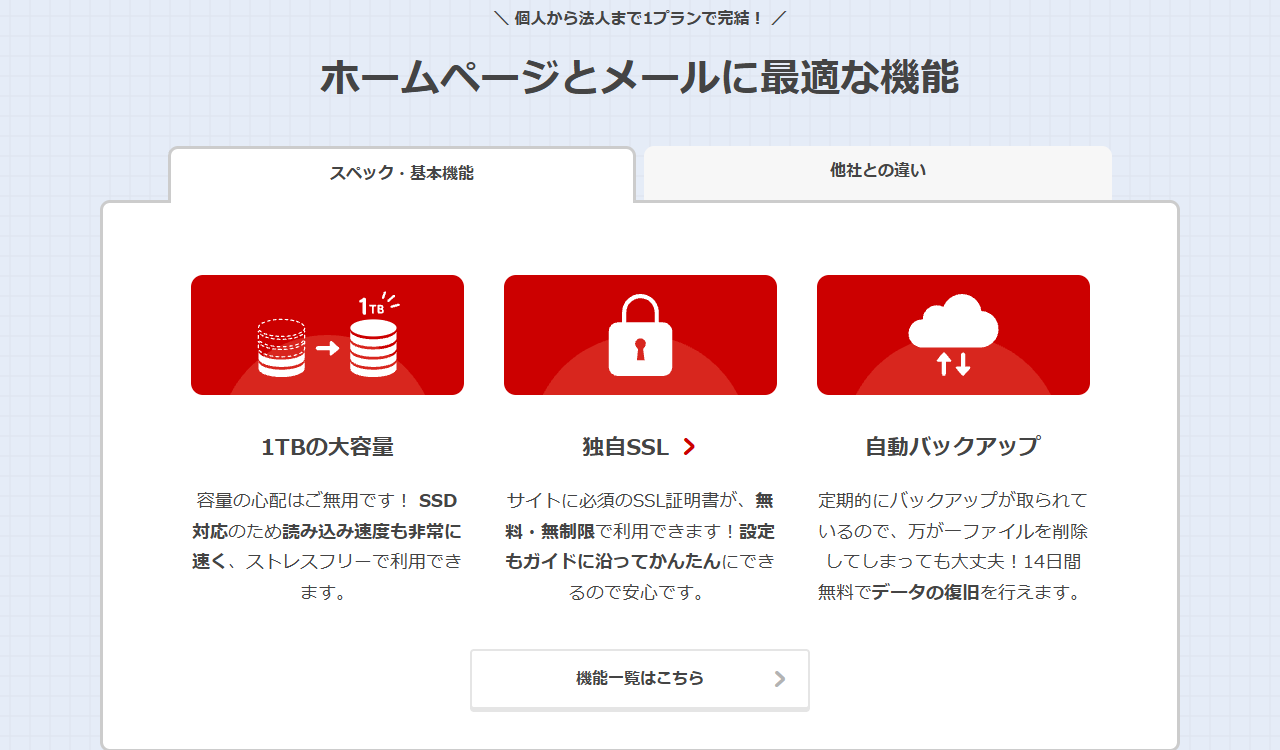Click the SSL証明書 description paragraph

tap(640, 546)
